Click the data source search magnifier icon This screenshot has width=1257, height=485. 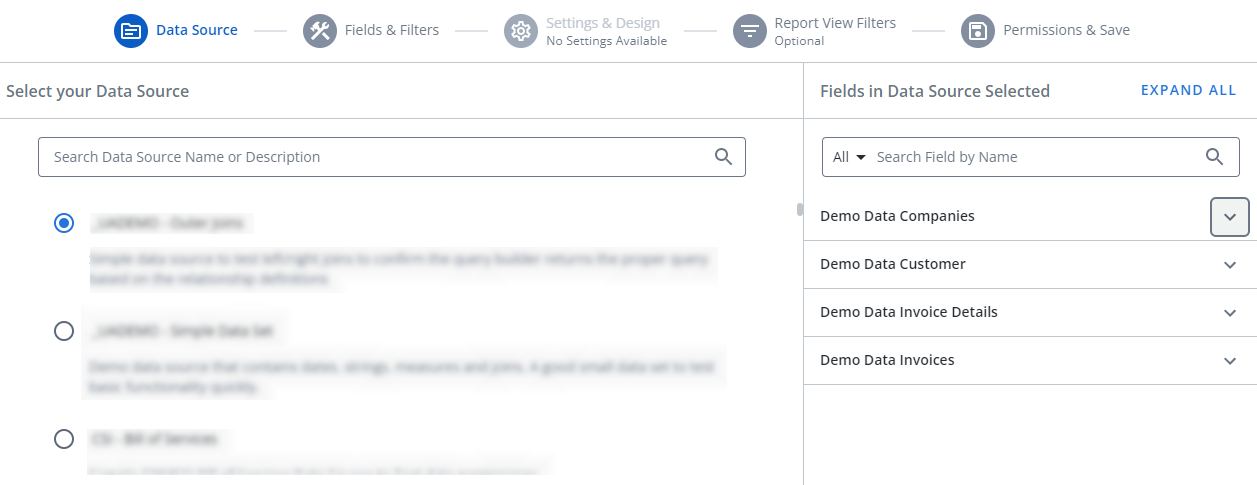point(724,157)
